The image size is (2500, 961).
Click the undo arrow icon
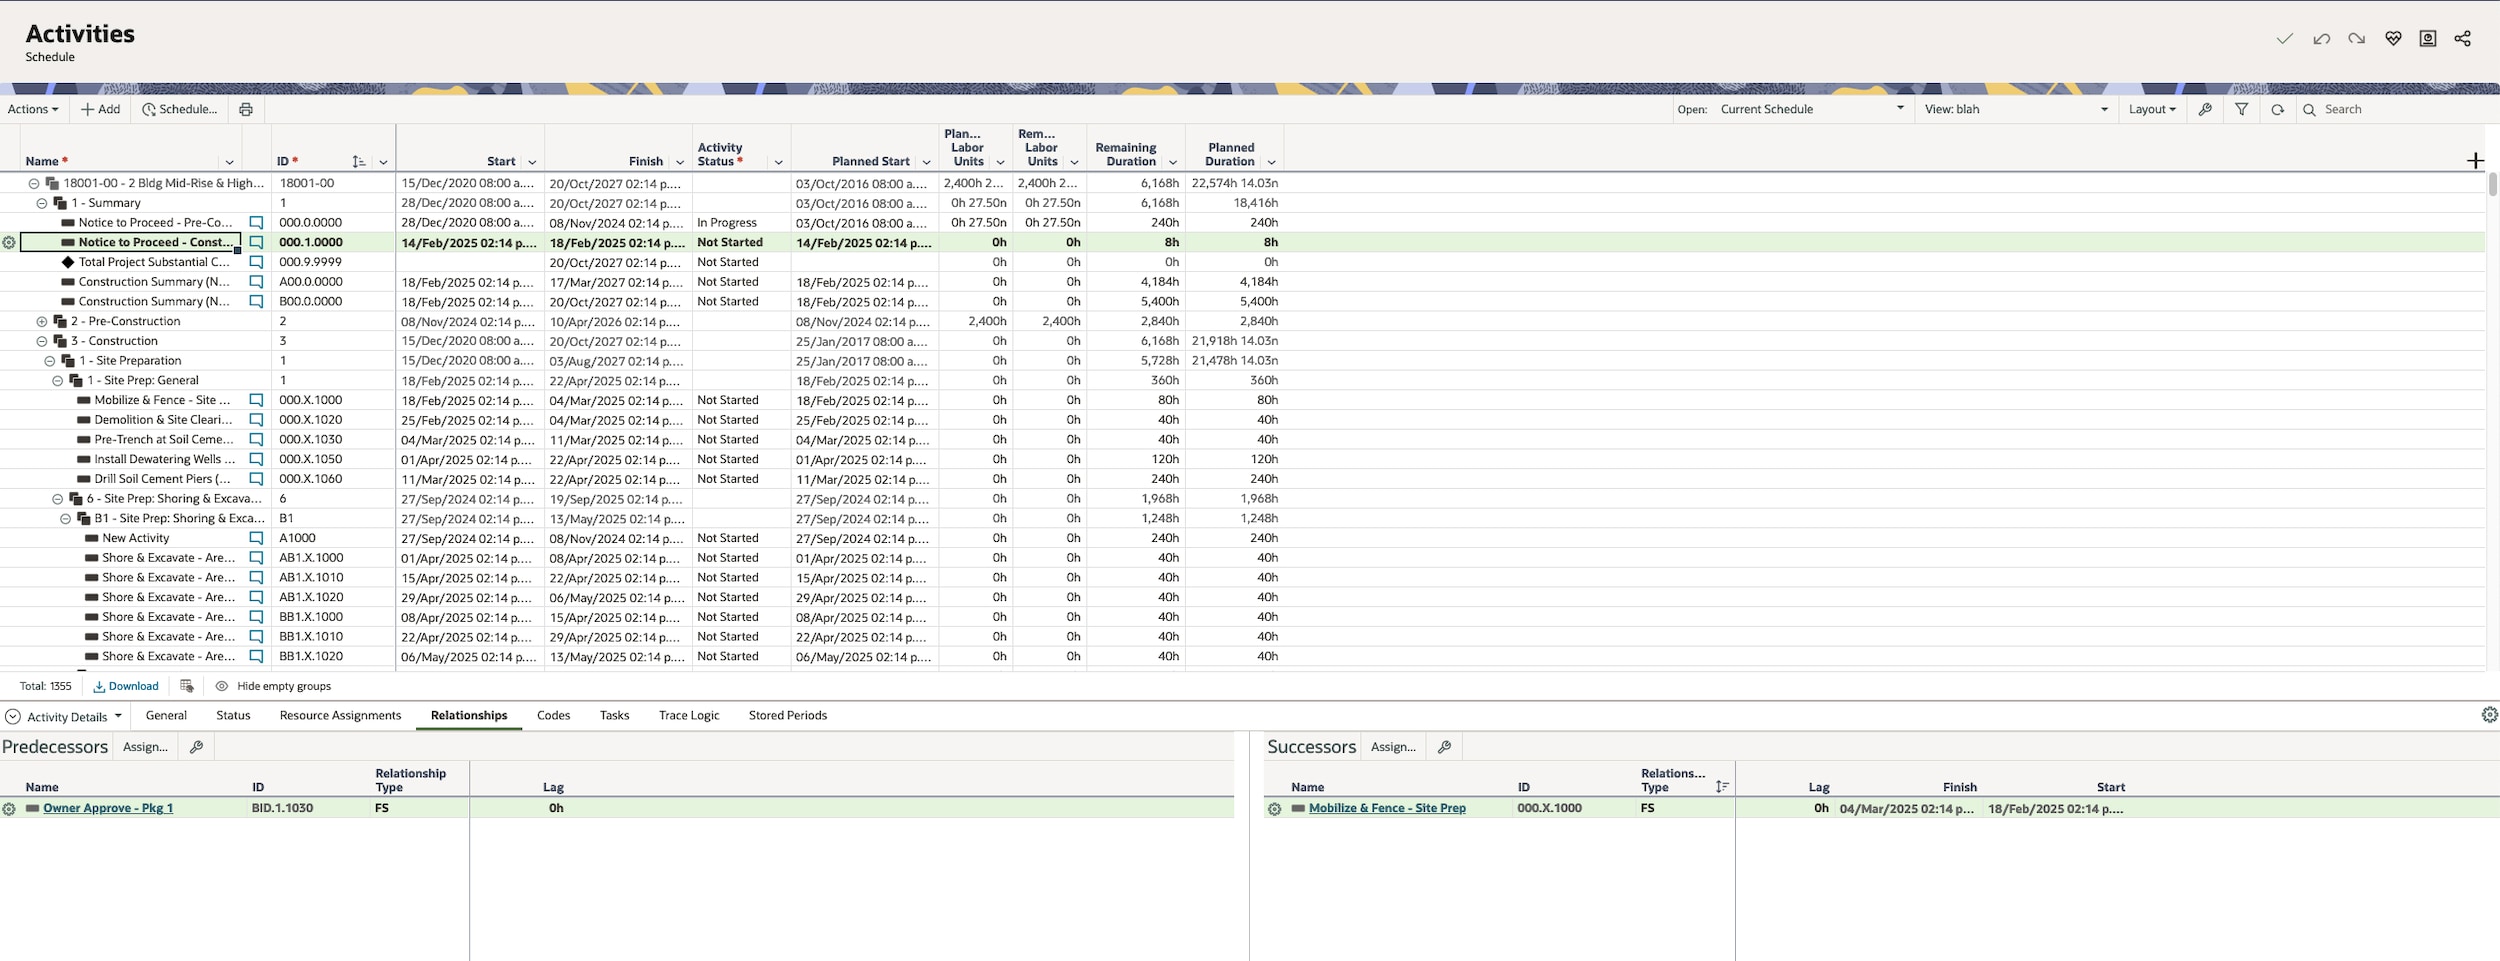[x=2321, y=39]
